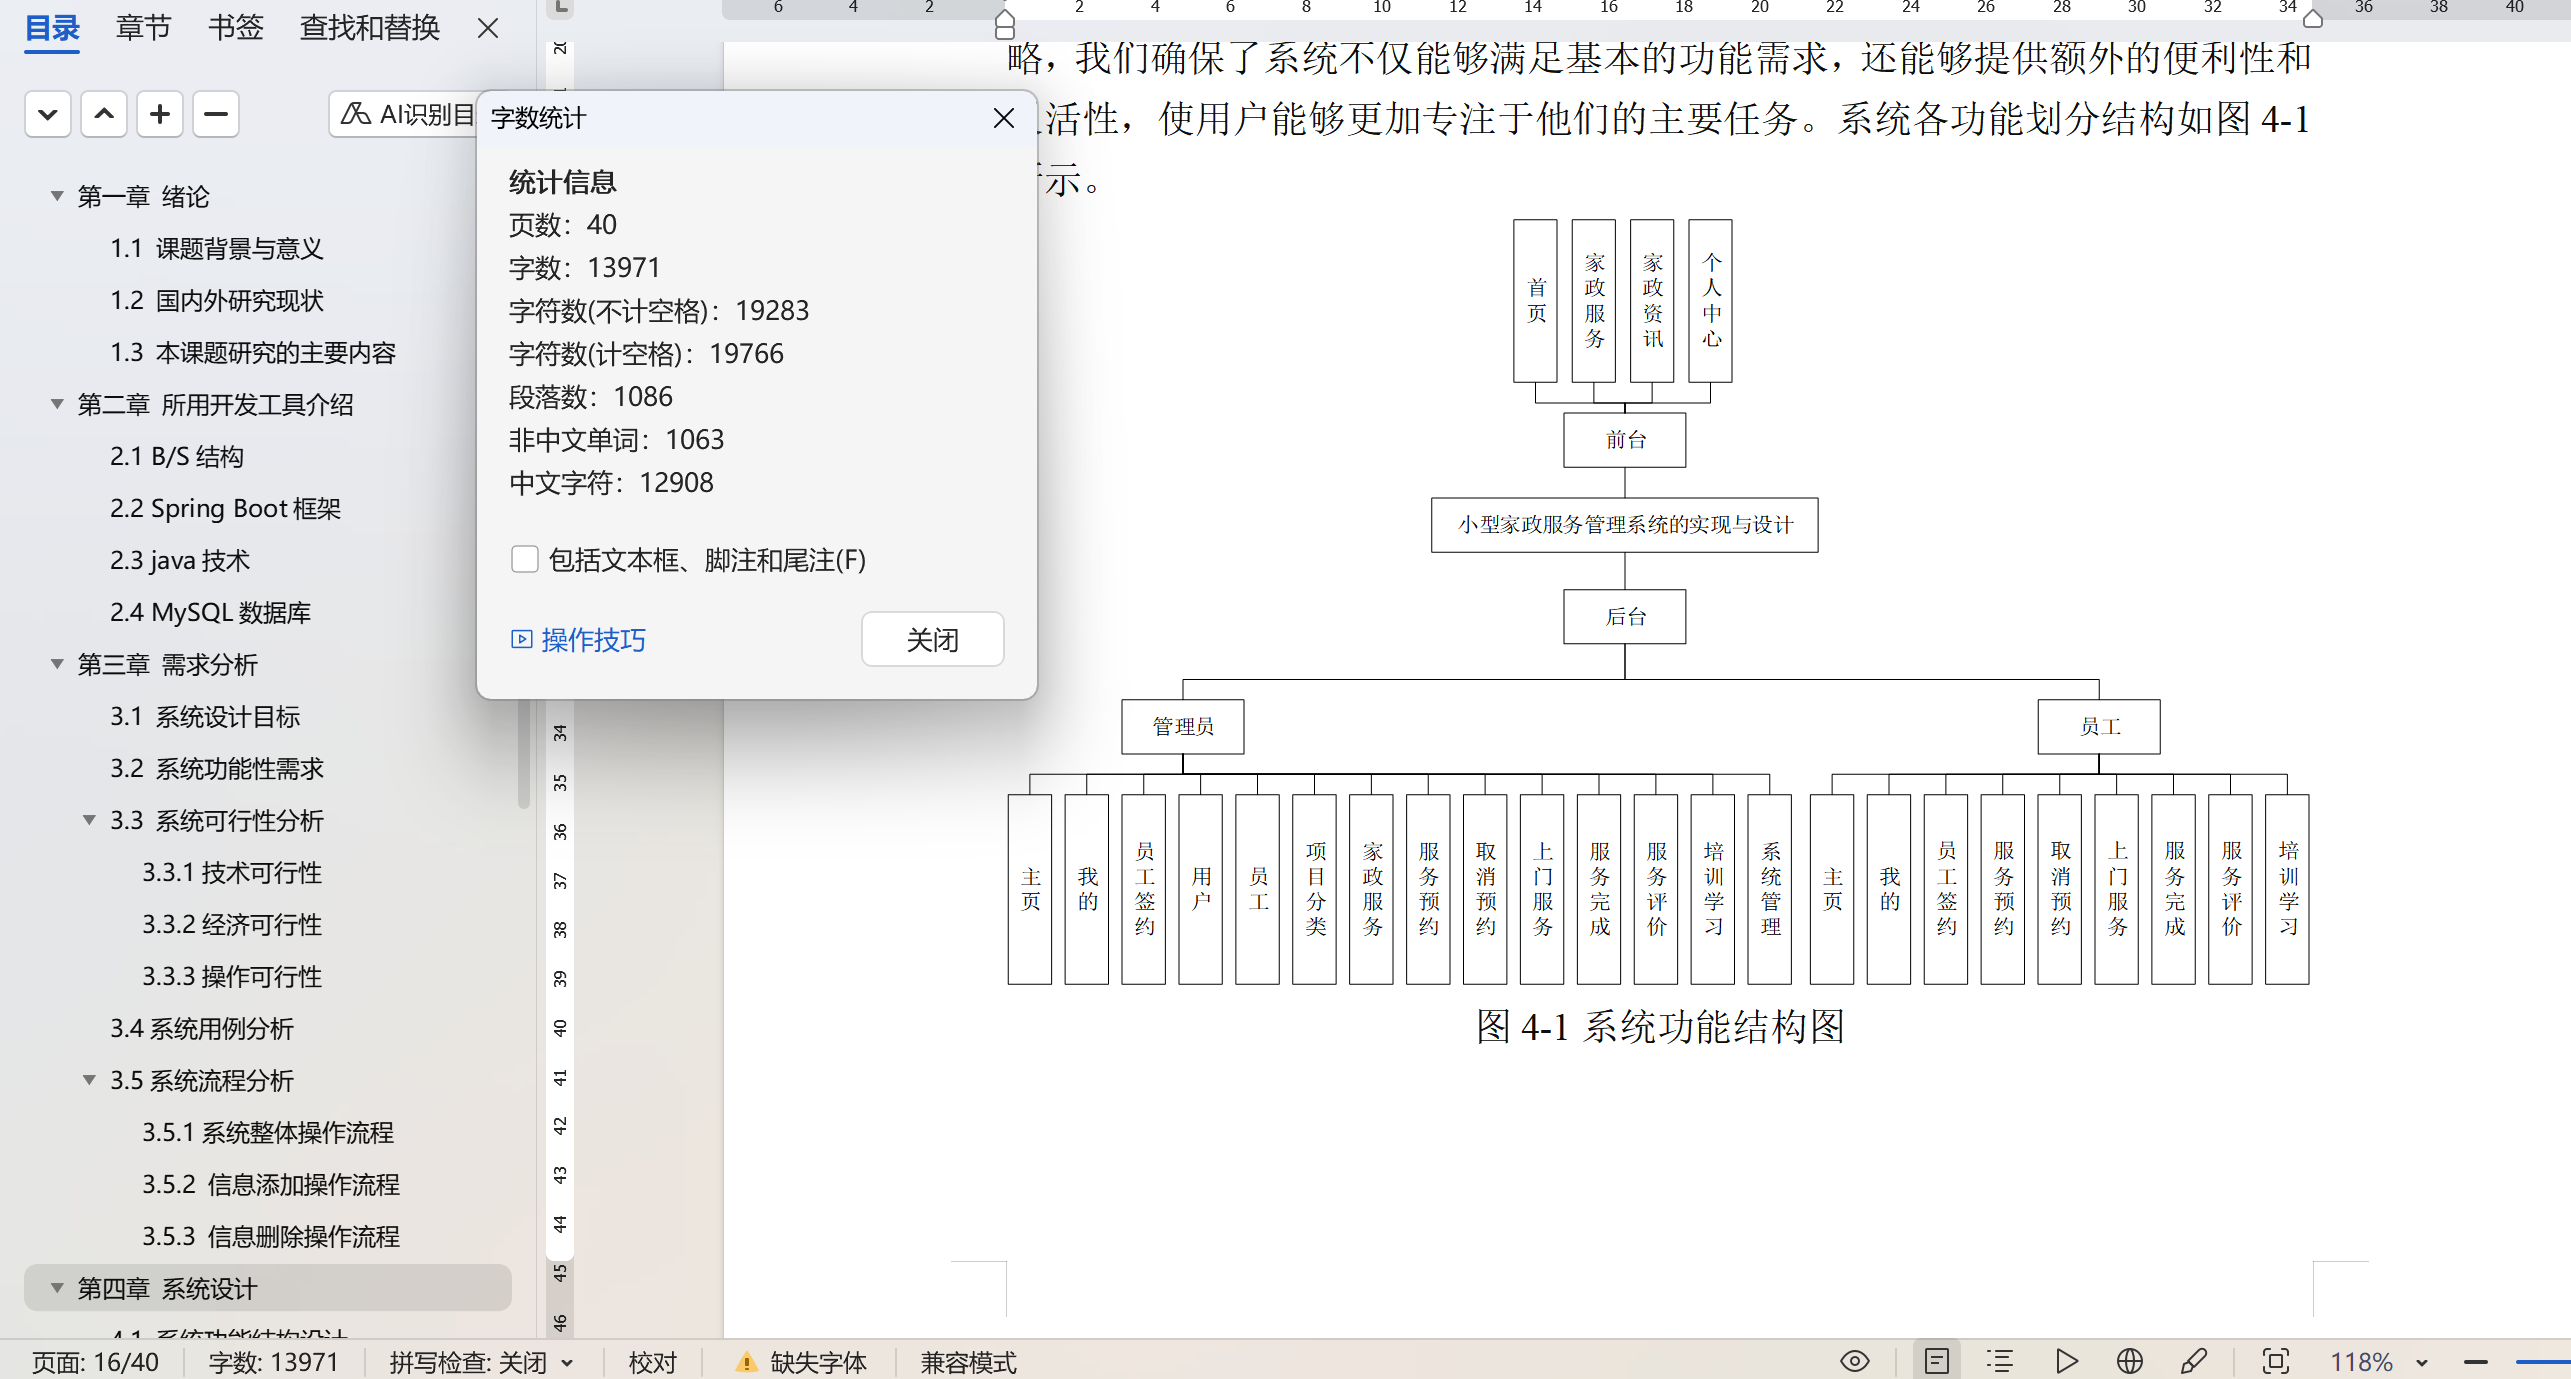
Task: Click the fit-to-page zoom icon
Action: point(2275,1361)
